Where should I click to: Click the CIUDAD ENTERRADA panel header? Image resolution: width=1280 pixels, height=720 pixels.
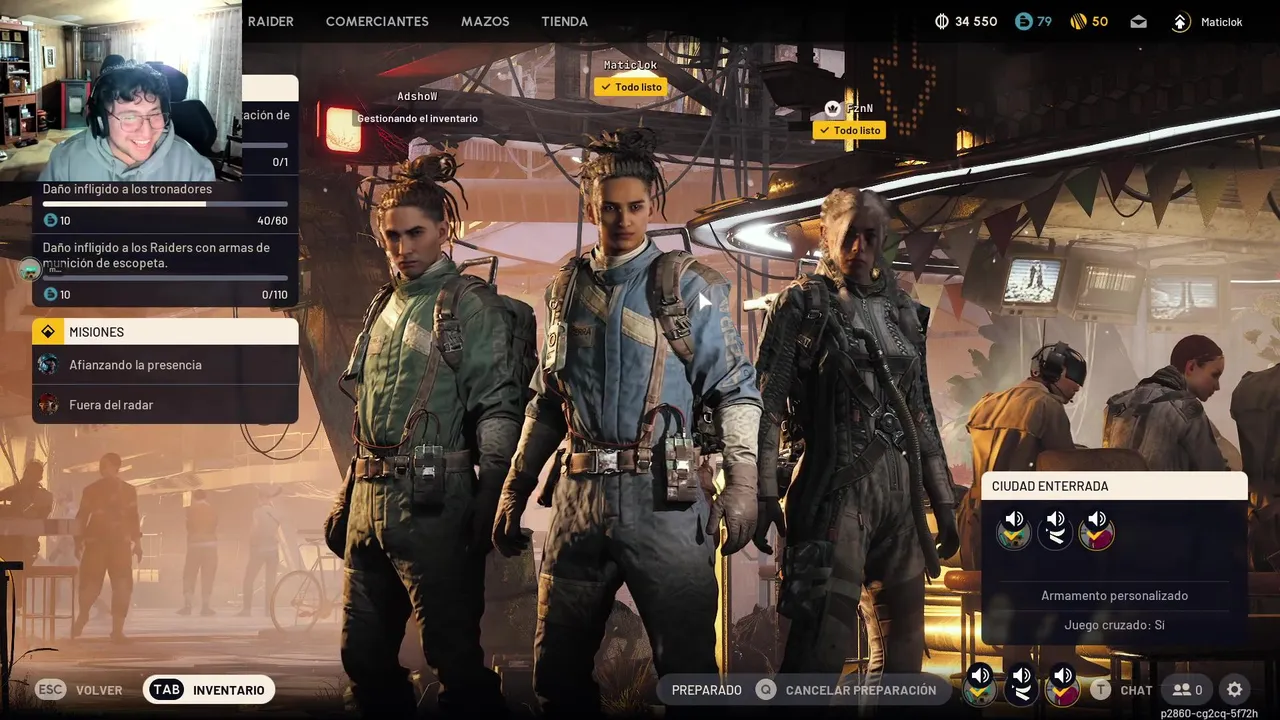1115,486
